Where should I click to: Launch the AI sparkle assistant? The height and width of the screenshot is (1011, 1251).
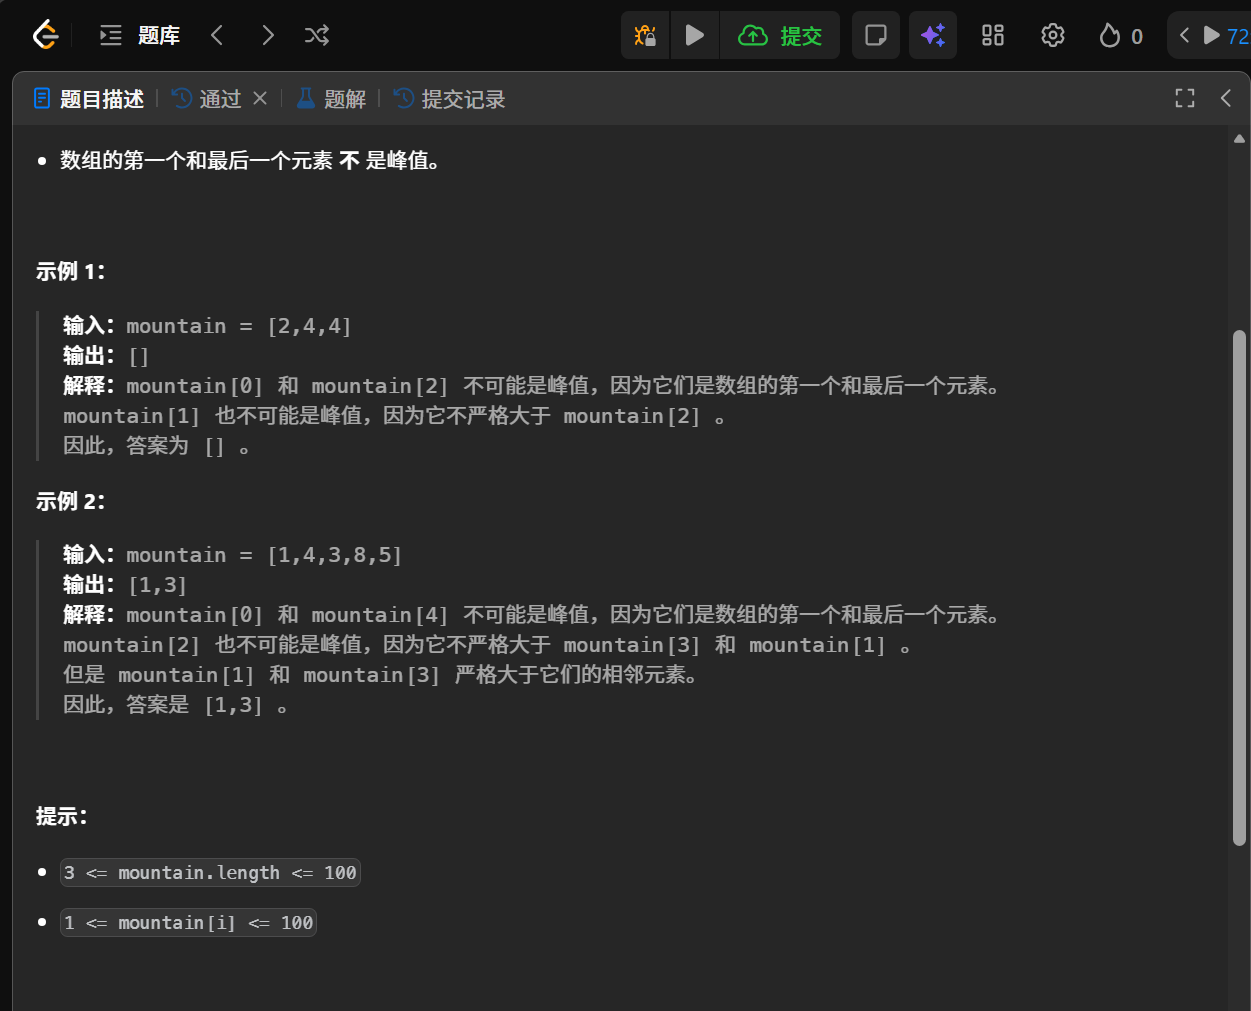[x=933, y=36]
